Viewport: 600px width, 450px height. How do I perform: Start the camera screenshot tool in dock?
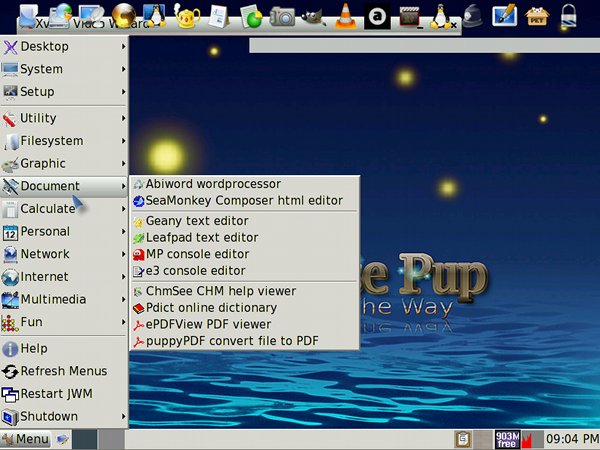tap(282, 16)
